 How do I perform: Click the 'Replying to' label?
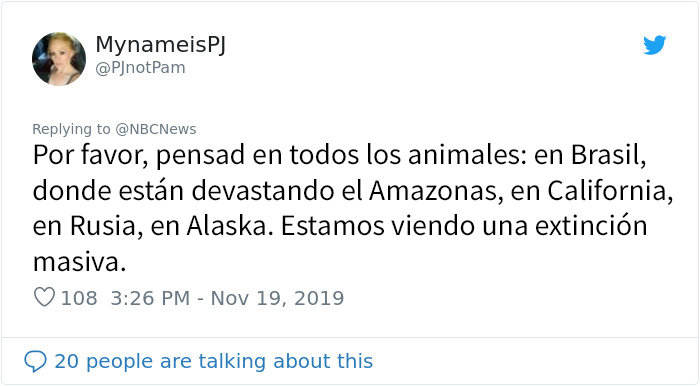[x=71, y=129]
